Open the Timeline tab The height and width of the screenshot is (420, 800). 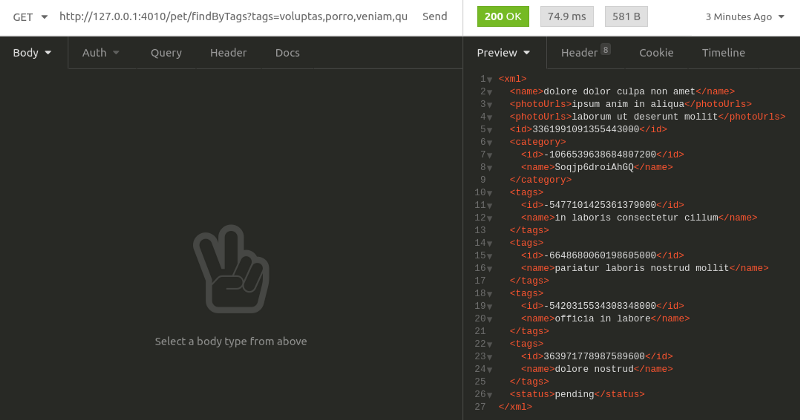point(723,53)
